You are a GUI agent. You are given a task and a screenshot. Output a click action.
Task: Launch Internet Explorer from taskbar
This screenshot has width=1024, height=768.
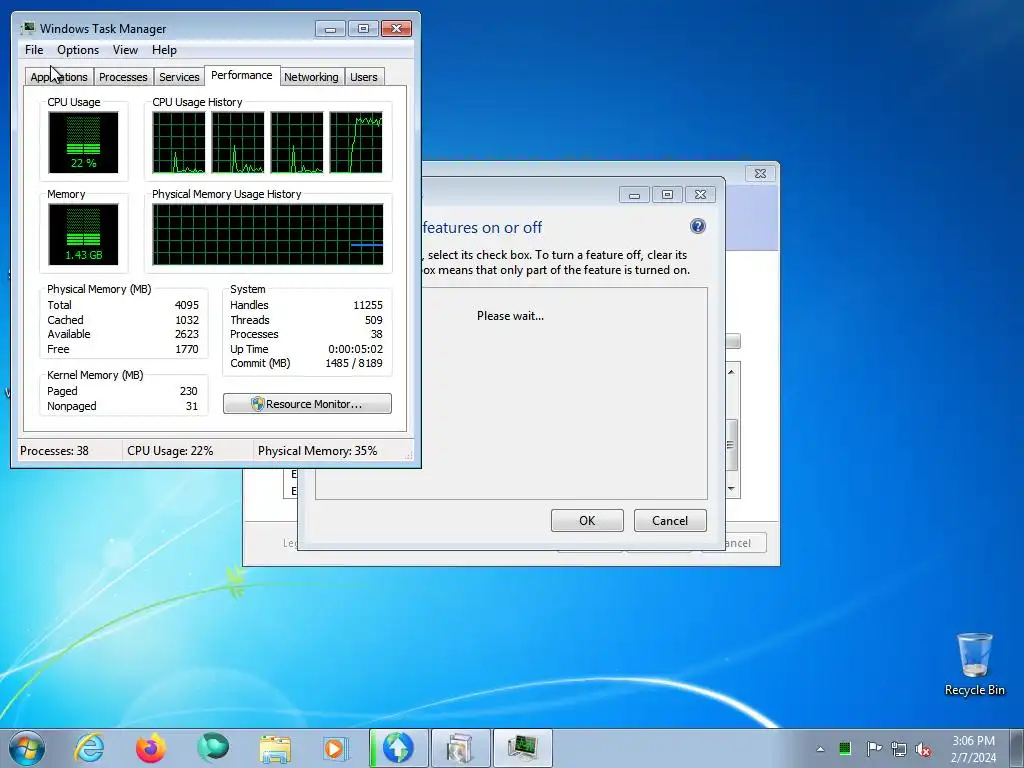[x=89, y=748]
